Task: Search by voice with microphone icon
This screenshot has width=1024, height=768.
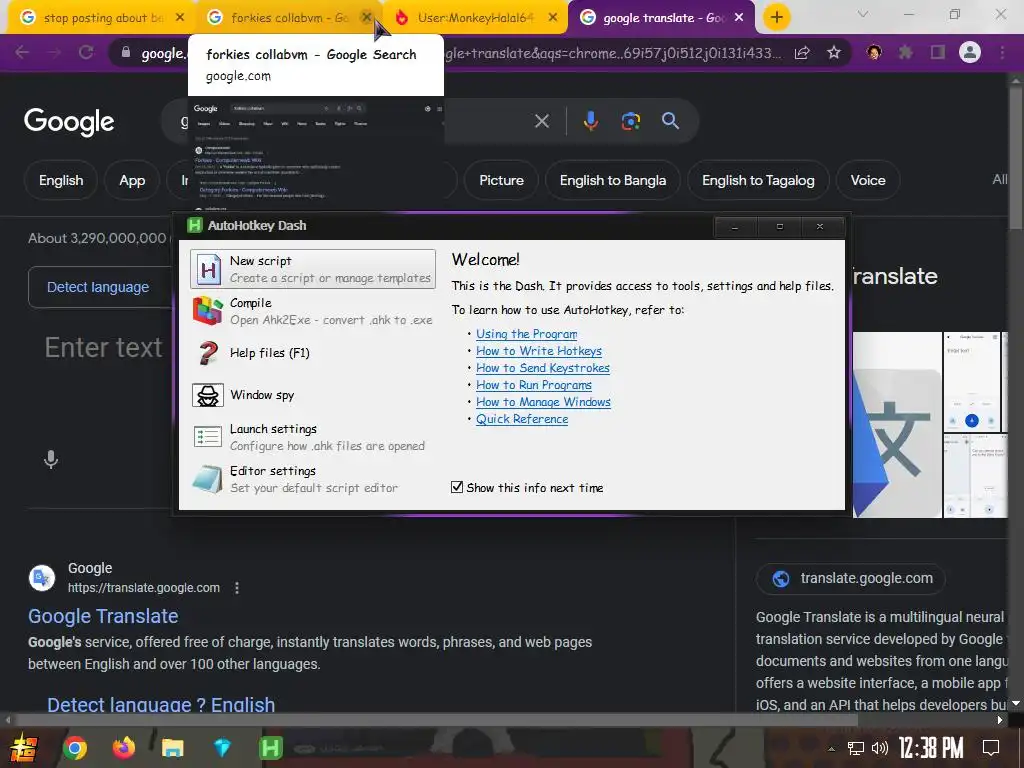Action: point(590,121)
